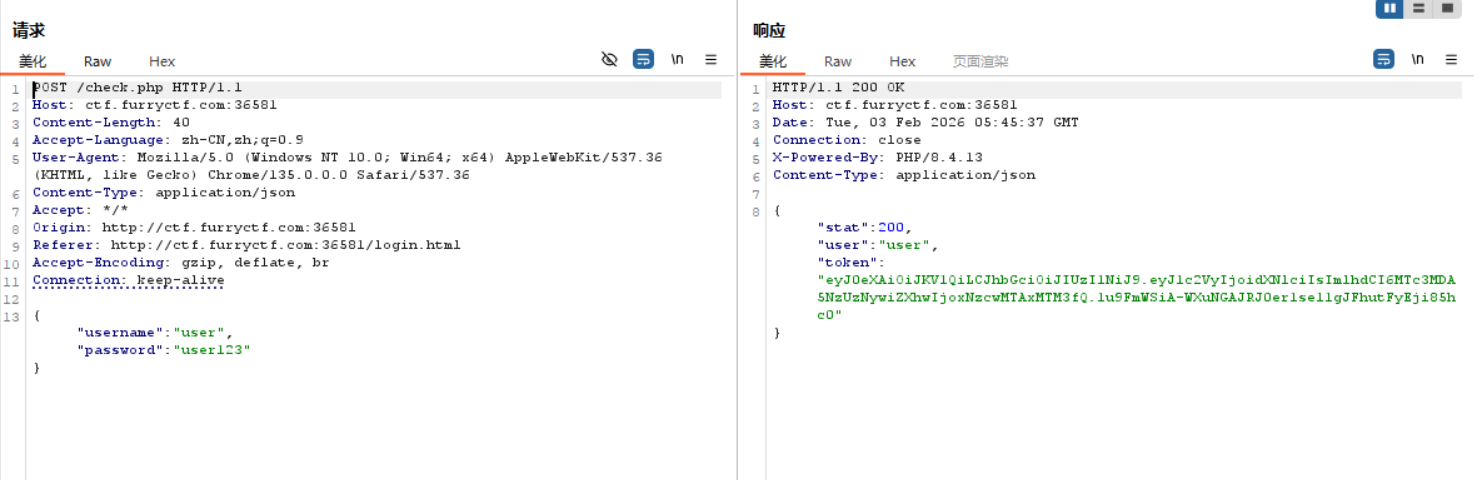The height and width of the screenshot is (480, 1474).
Task: Click the crossed-out eye icon in request panel
Action: point(609,60)
